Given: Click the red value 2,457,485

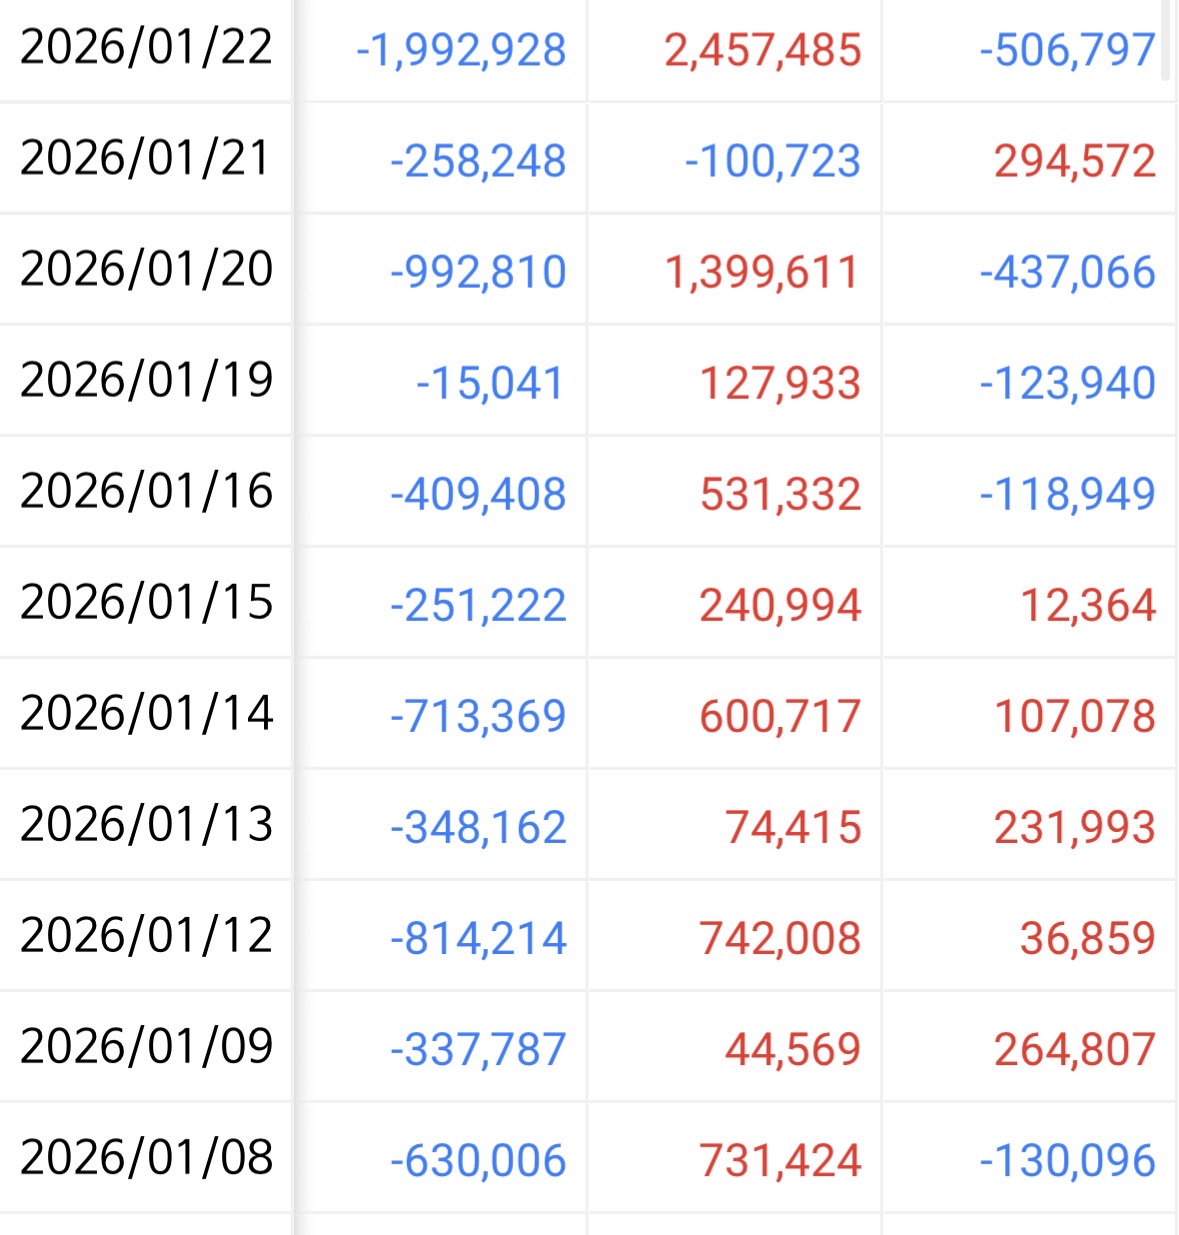Looking at the screenshot, I should (x=763, y=50).
